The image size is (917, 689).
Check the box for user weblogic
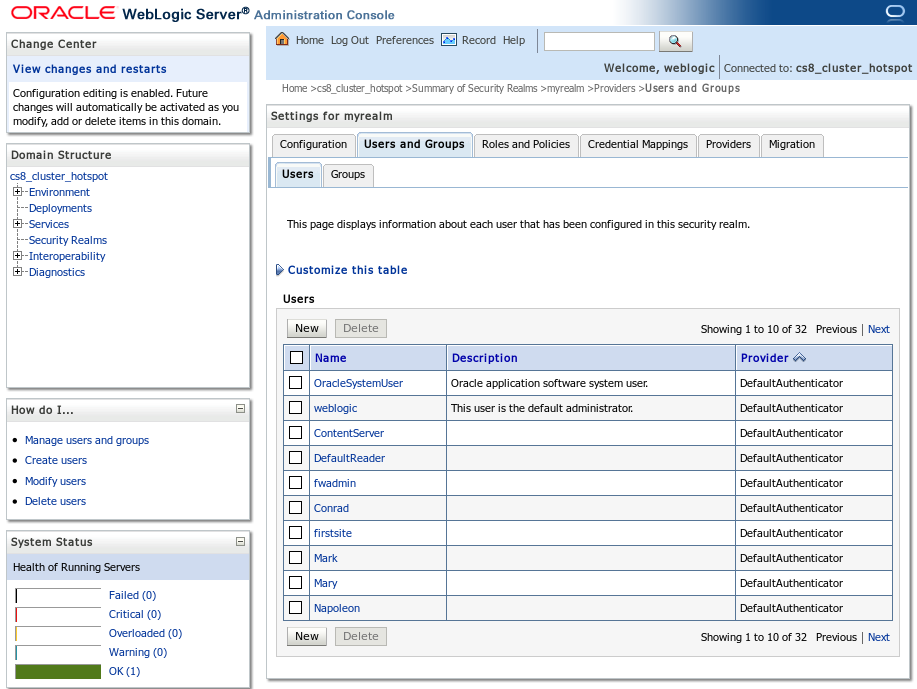pyautogui.click(x=296, y=408)
